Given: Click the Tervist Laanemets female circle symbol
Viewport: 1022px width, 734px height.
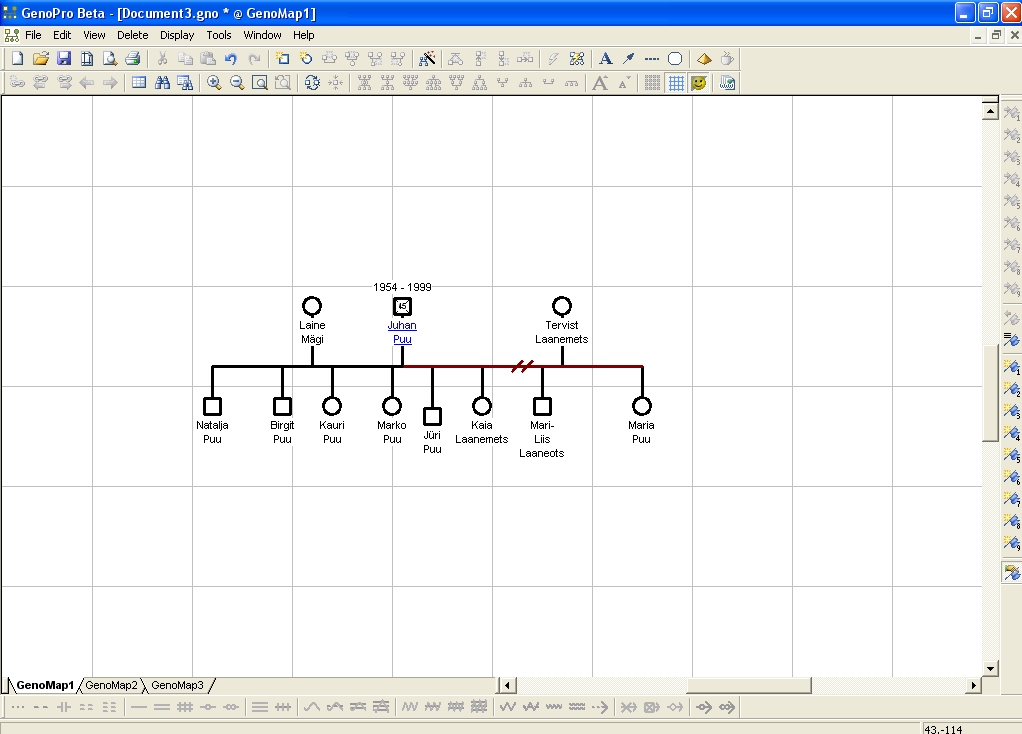Looking at the screenshot, I should pos(562,306).
